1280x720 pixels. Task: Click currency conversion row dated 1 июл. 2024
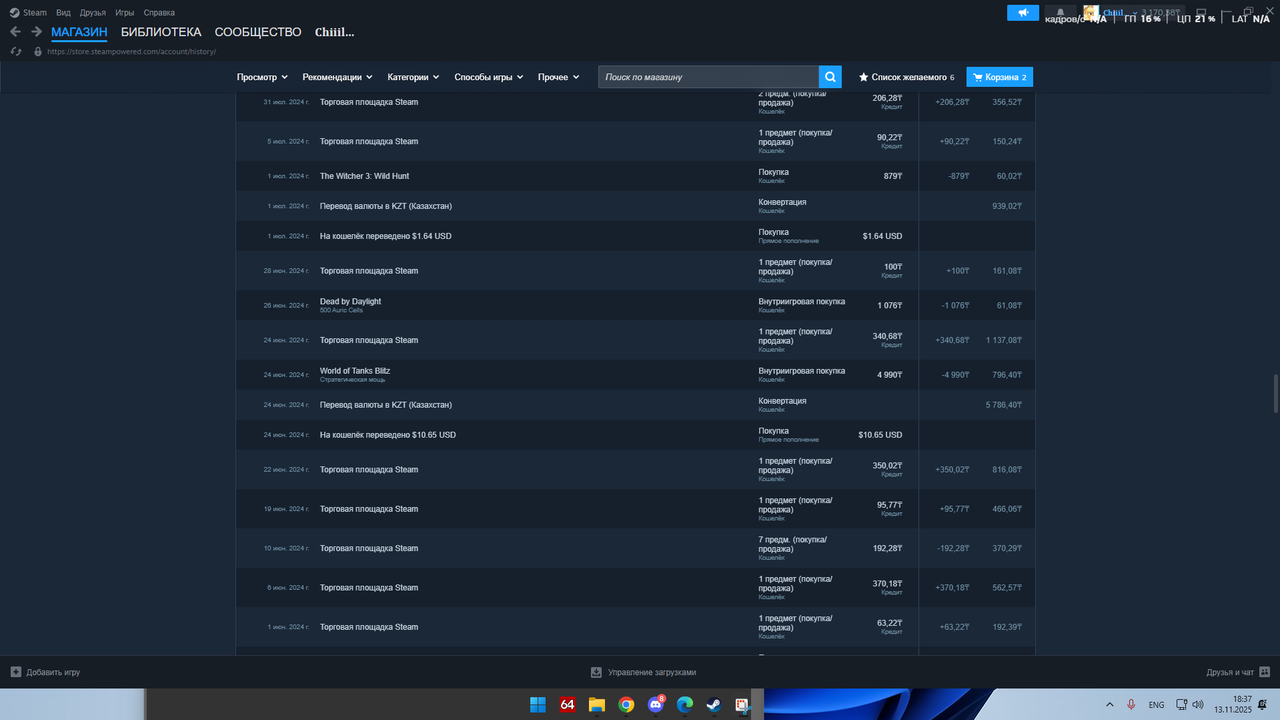coord(635,206)
